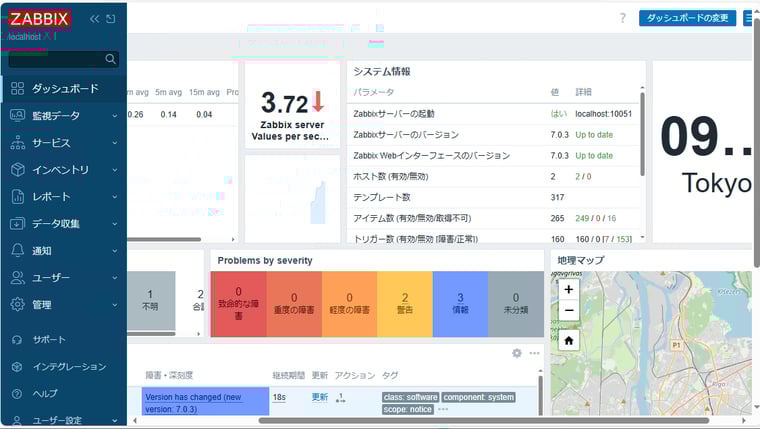Click the localhost:10051 detail text
The height and width of the screenshot is (429, 760).
[603, 114]
